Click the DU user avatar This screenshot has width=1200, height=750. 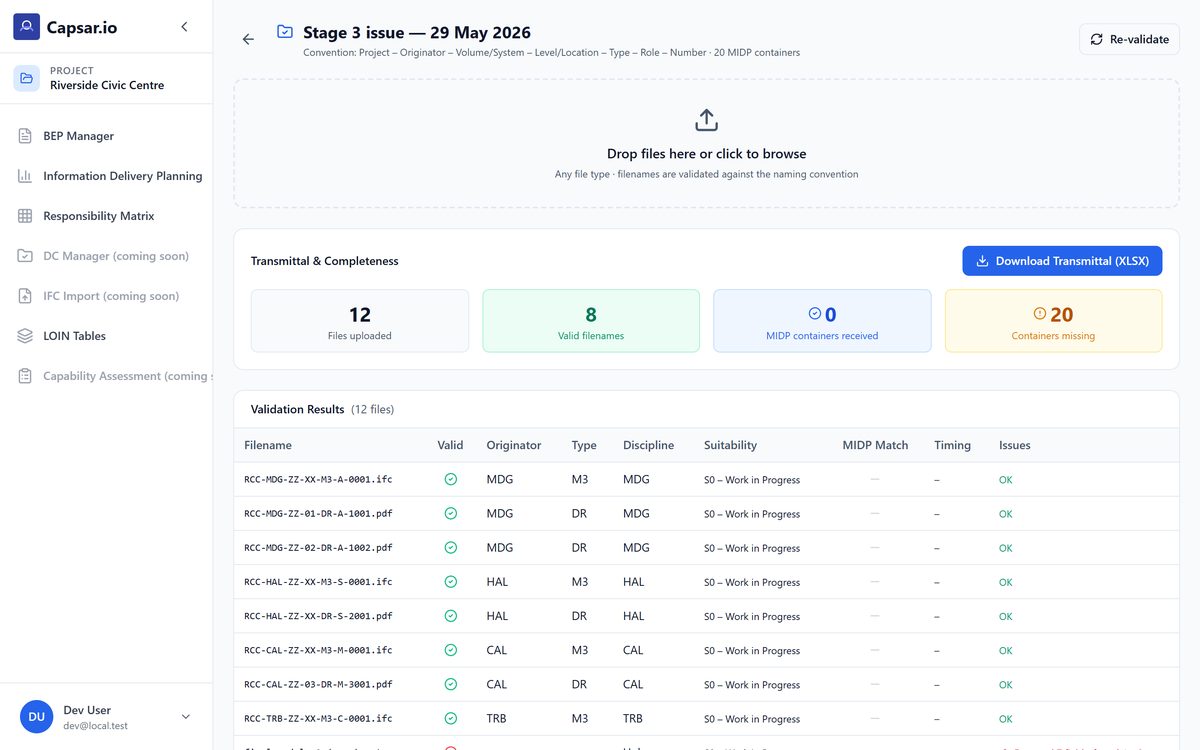point(36,716)
